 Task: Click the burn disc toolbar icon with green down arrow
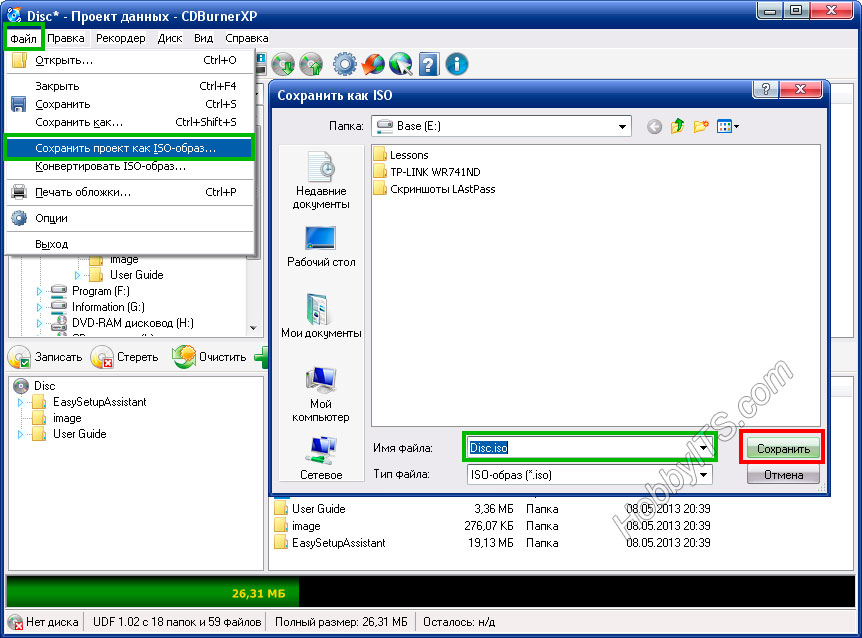[x=284, y=64]
